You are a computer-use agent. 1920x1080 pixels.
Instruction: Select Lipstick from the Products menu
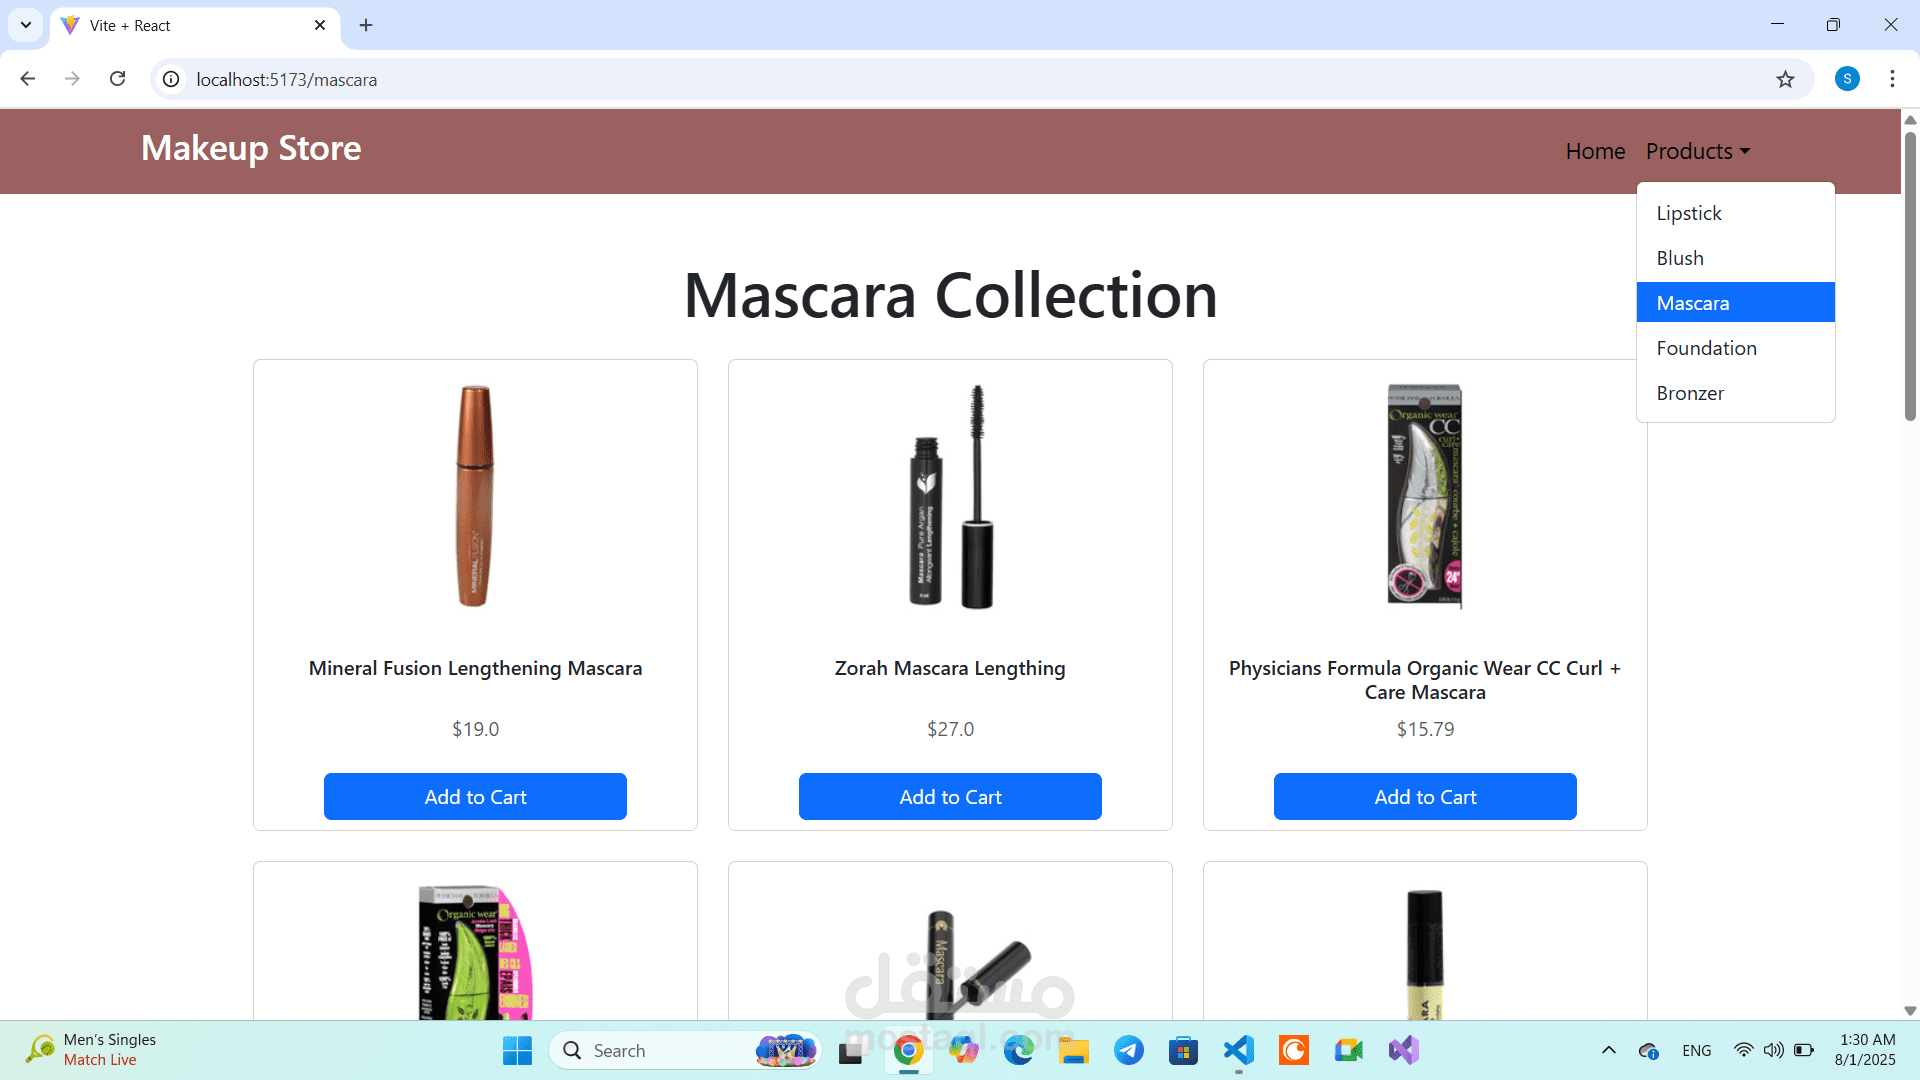[x=1689, y=213]
